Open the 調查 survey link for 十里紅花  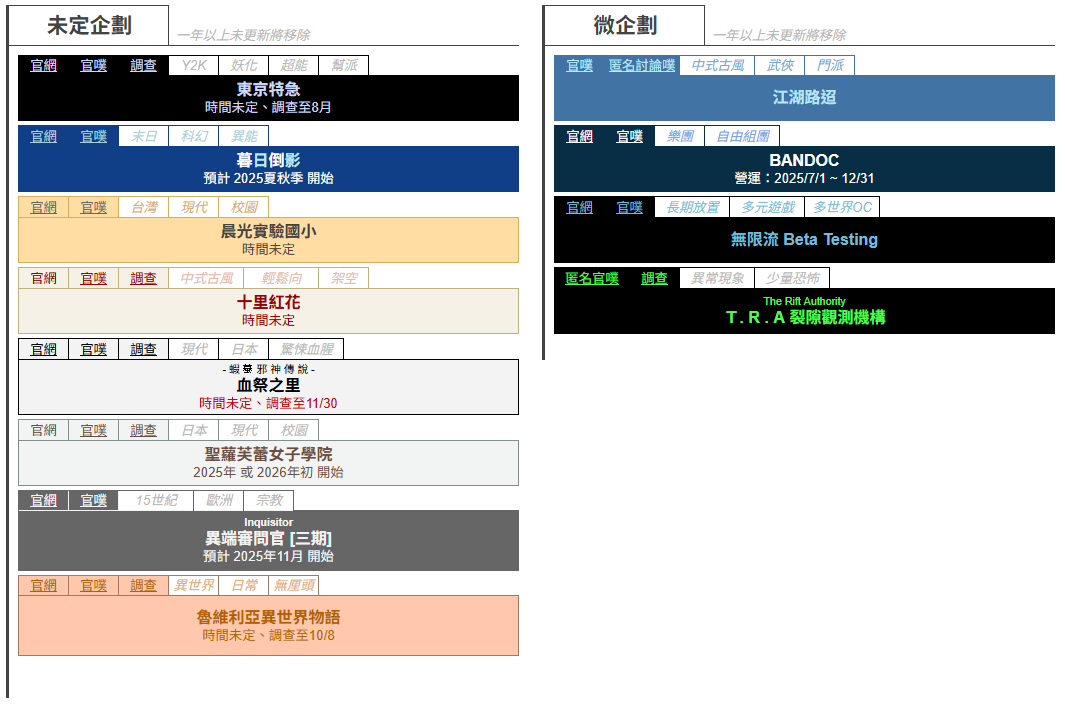(x=143, y=279)
